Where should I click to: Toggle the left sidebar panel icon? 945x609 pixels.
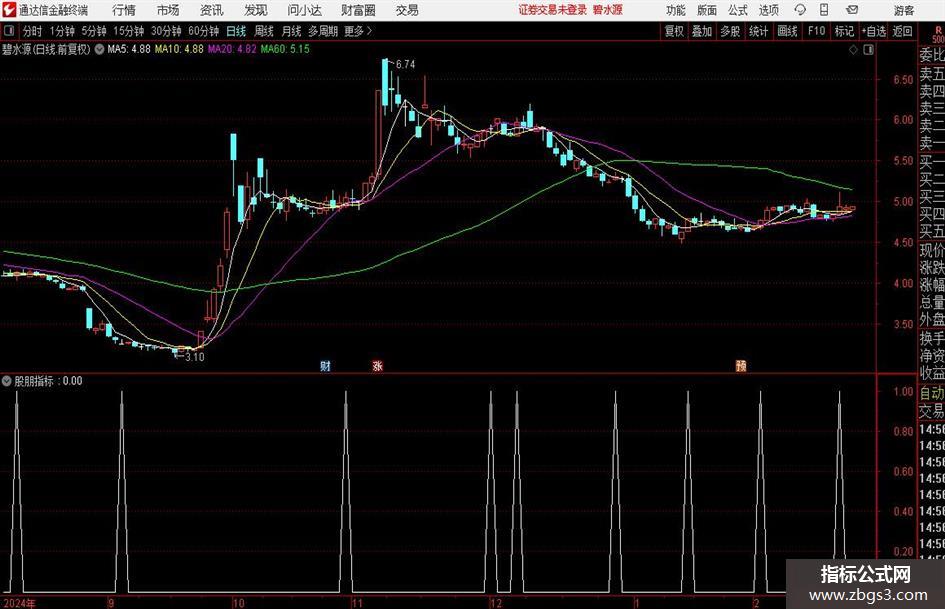[x=9, y=31]
